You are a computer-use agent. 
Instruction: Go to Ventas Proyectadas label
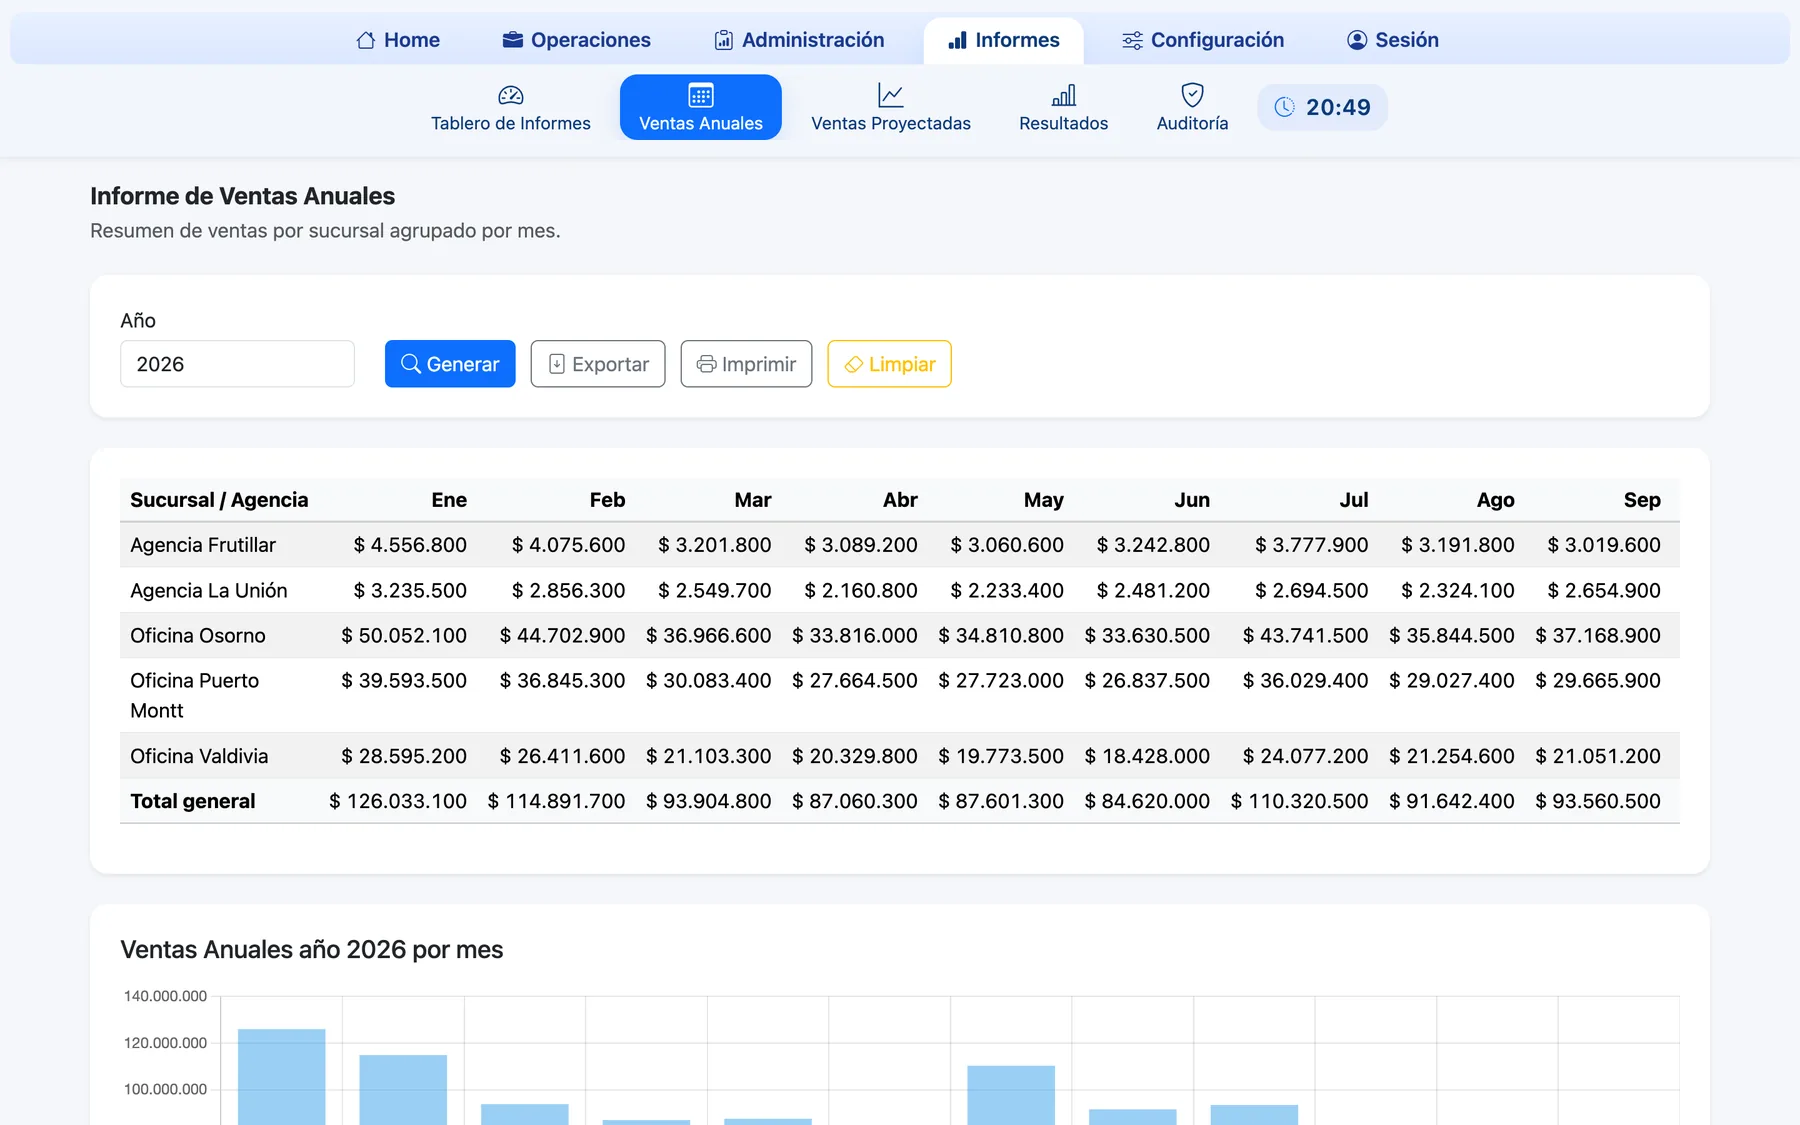(x=891, y=123)
